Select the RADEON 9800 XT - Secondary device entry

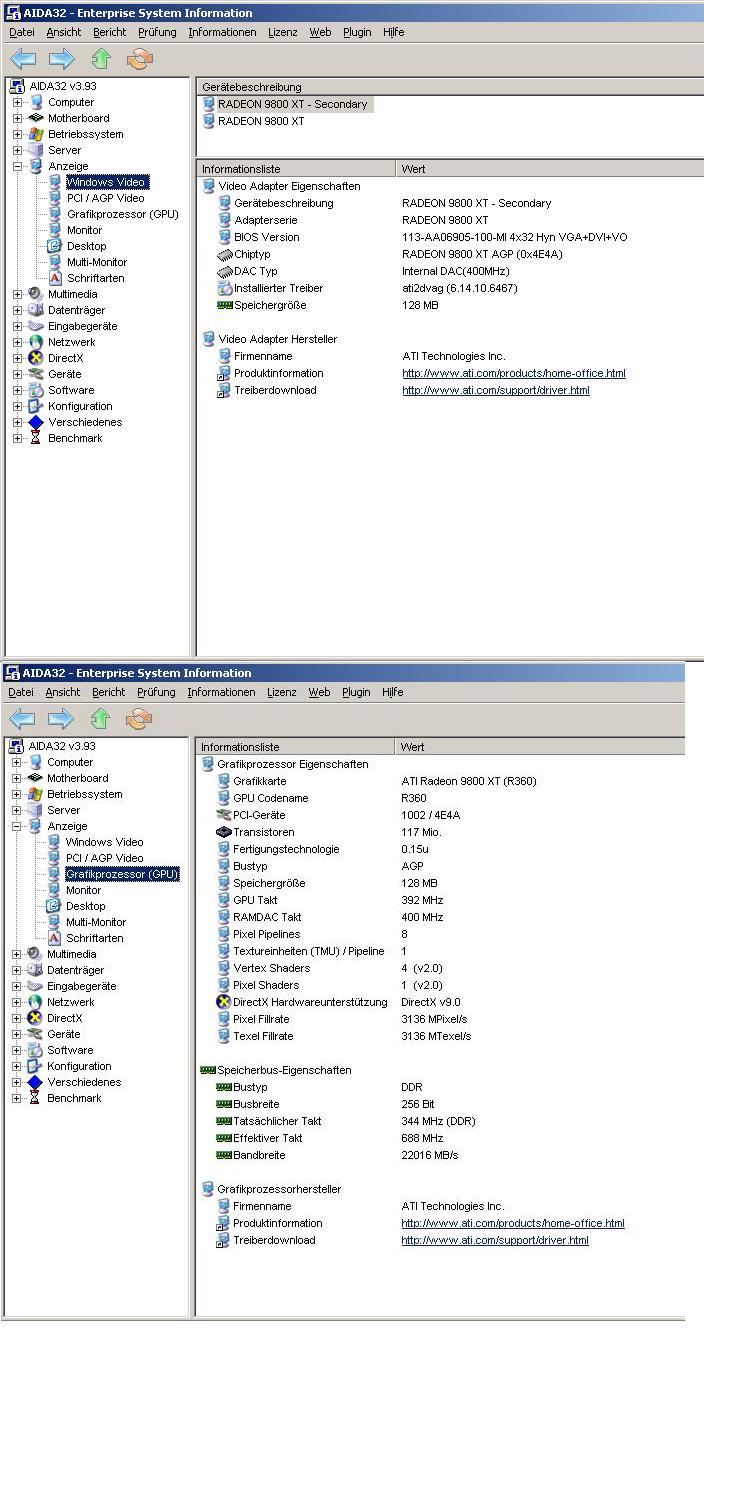coord(292,104)
